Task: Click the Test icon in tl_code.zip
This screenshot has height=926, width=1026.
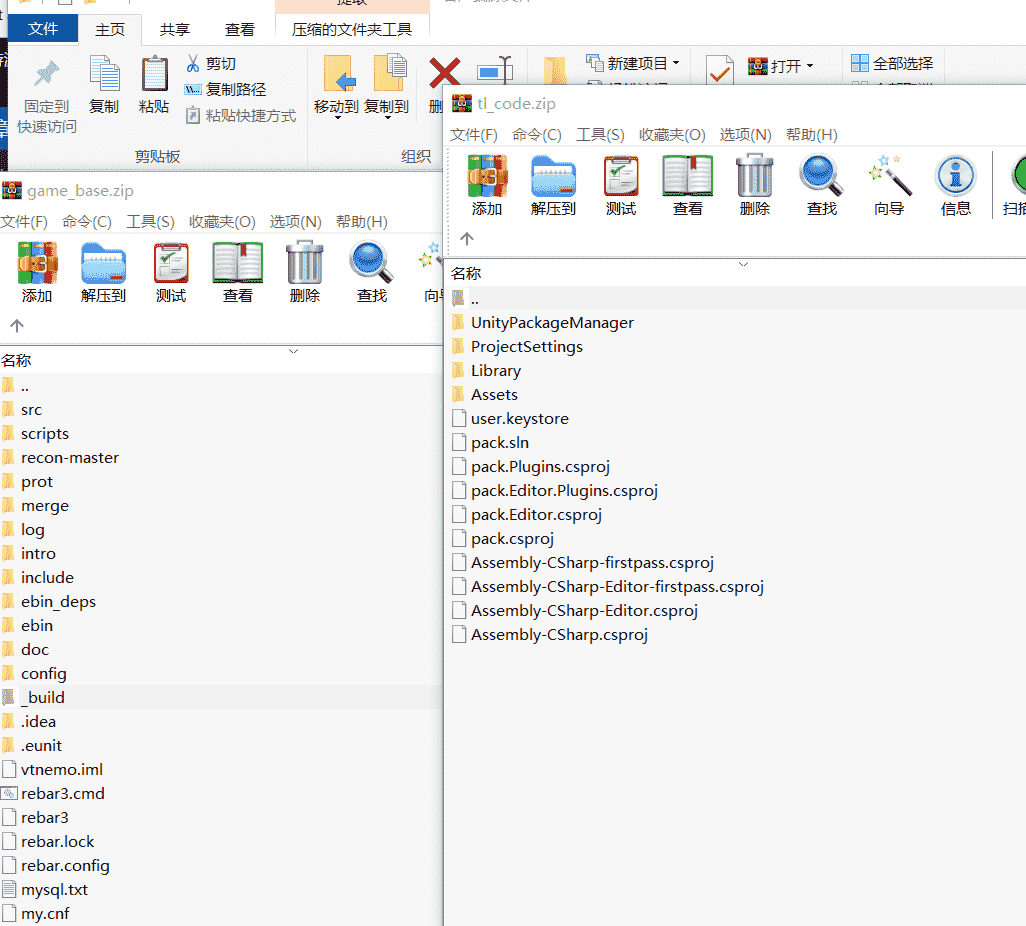Action: [620, 177]
